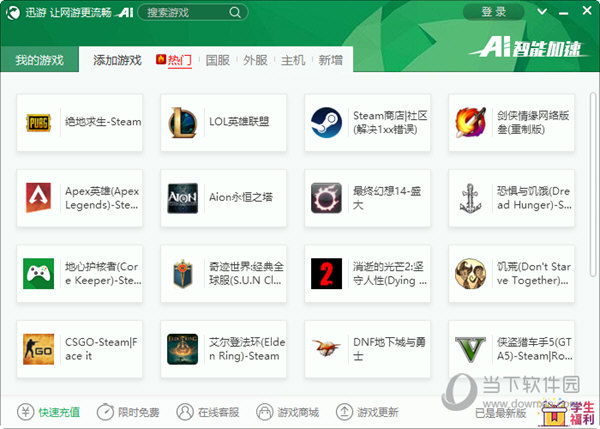Viewport: 600px width, 429px height.
Task: Select the Core Keeper gamepad icon
Action: pyautogui.click(x=38, y=273)
